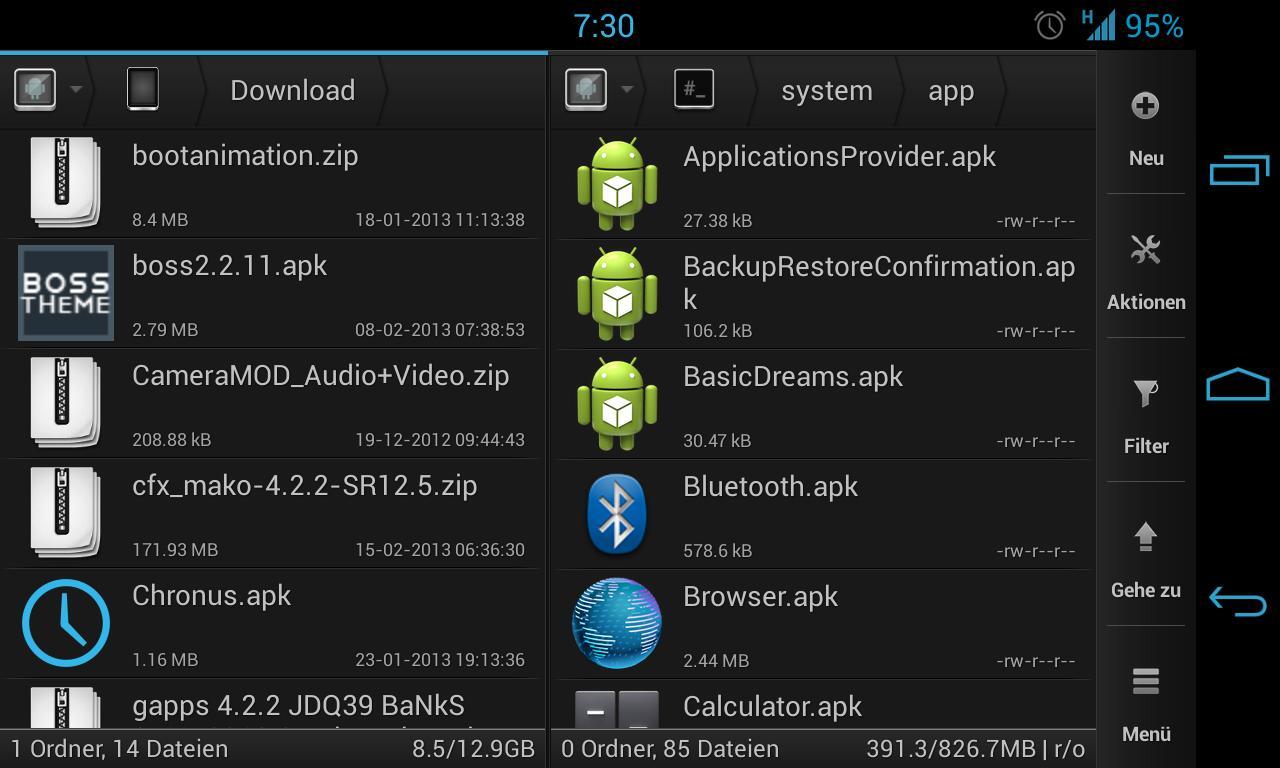Tap the Browser.apk globe icon
Screen dimensions: 1280x768
[617, 623]
